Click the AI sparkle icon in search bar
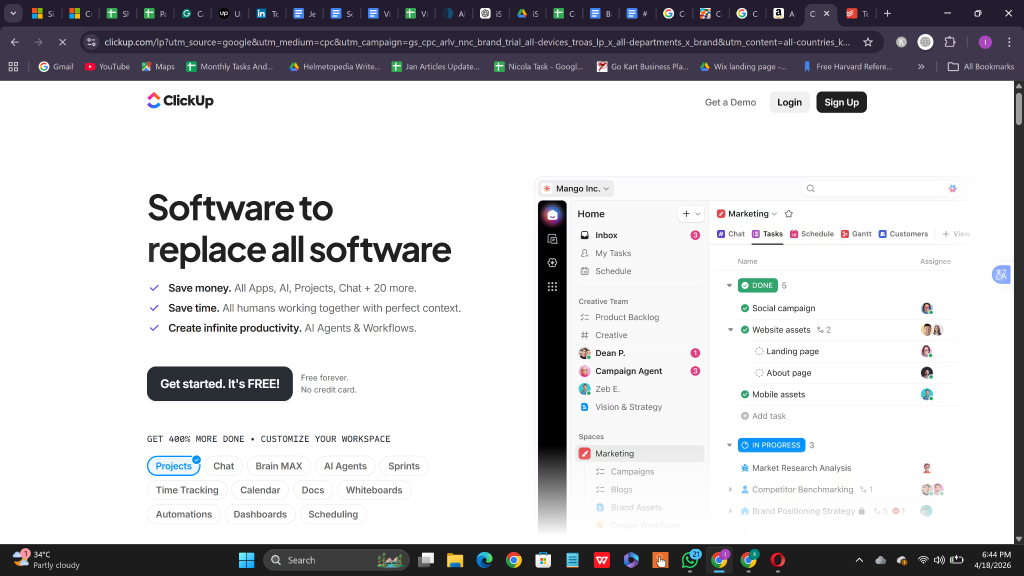Screen dimensions: 1024x576 [952, 189]
